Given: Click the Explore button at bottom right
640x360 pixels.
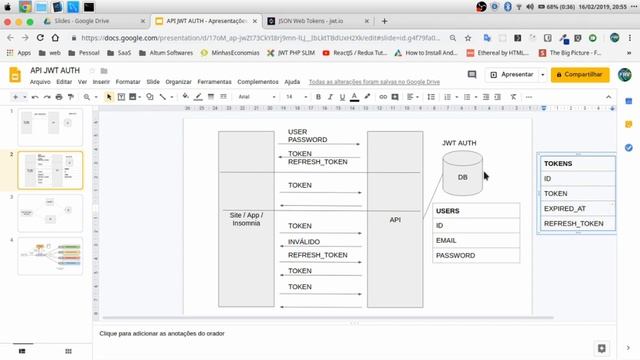Looking at the screenshot, I should click(x=602, y=348).
